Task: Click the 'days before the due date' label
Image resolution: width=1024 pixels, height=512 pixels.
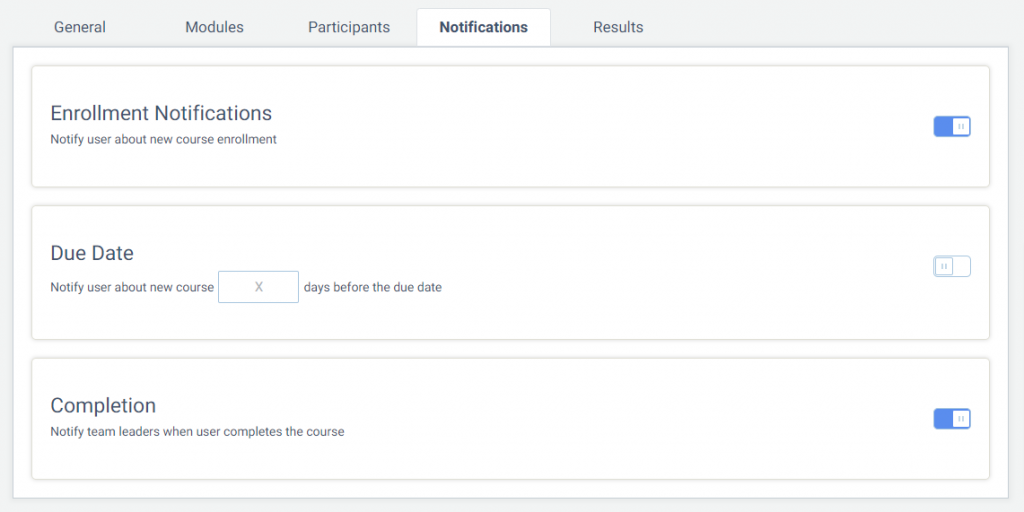Action: pos(373,287)
